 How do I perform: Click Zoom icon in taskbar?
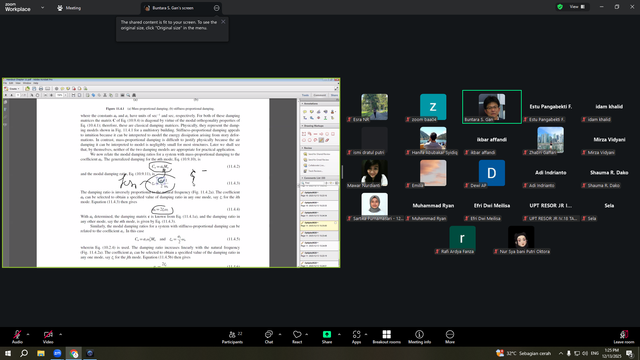(x=57, y=353)
